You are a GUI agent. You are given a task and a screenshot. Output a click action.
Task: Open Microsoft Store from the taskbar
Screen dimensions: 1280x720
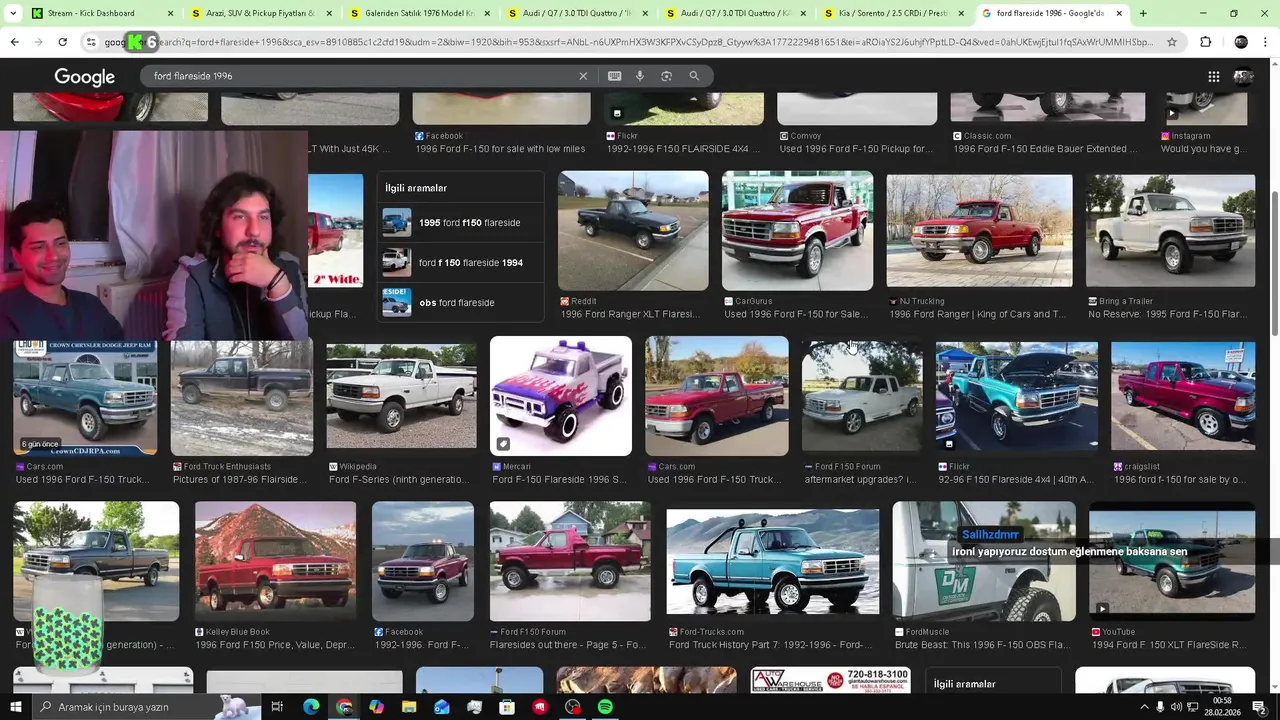(x=507, y=707)
